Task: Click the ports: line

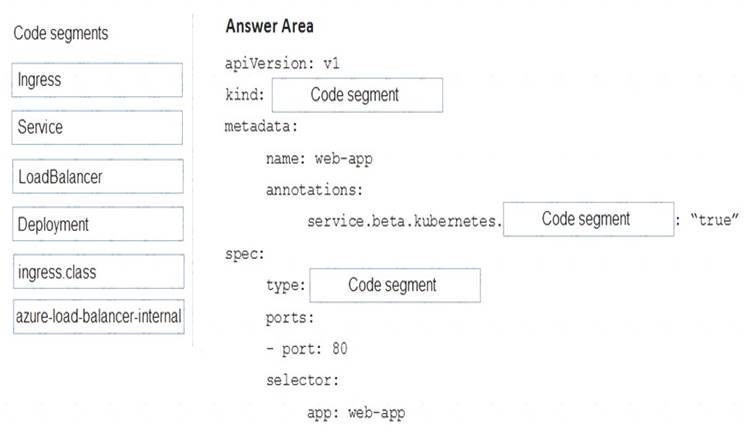Action: click(290, 317)
